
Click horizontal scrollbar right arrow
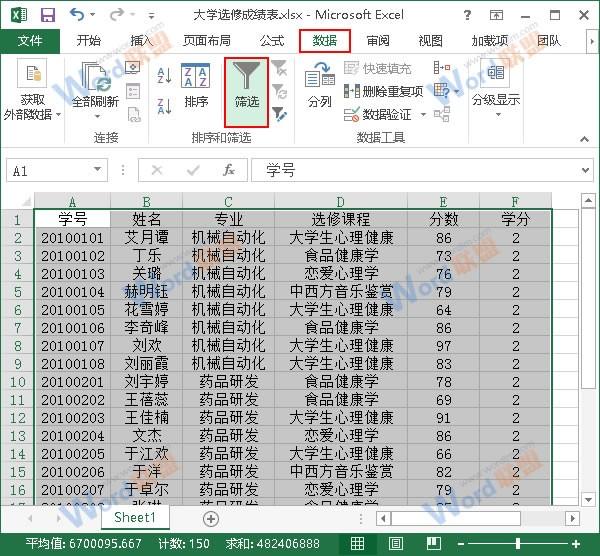(572, 518)
